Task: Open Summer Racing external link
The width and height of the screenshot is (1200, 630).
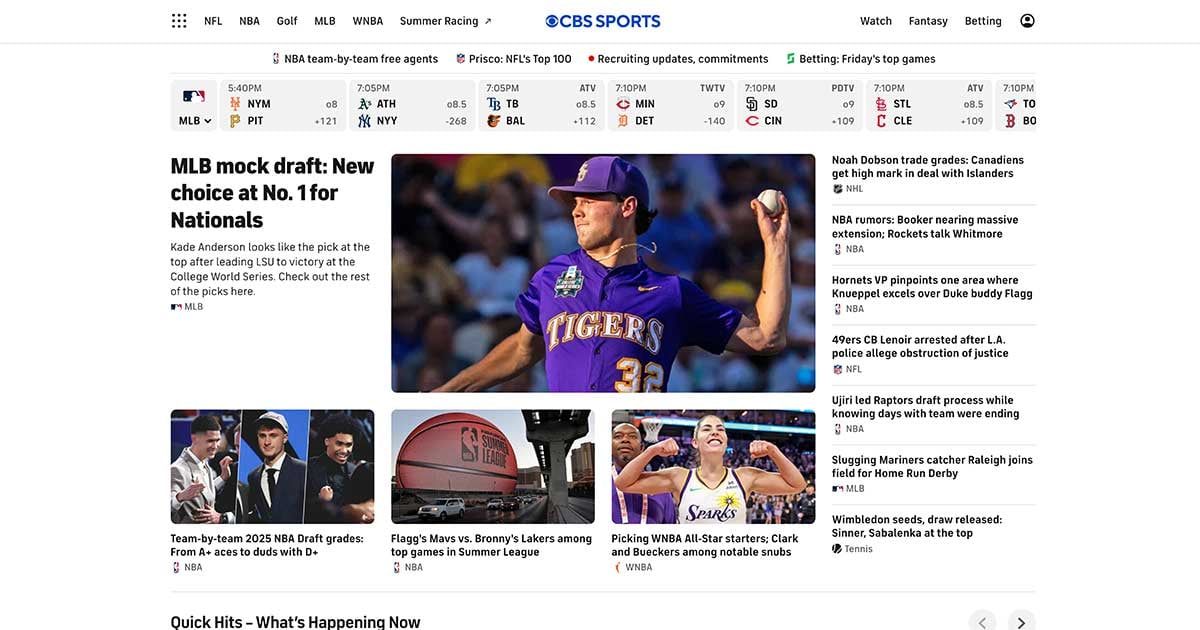Action: pos(446,21)
